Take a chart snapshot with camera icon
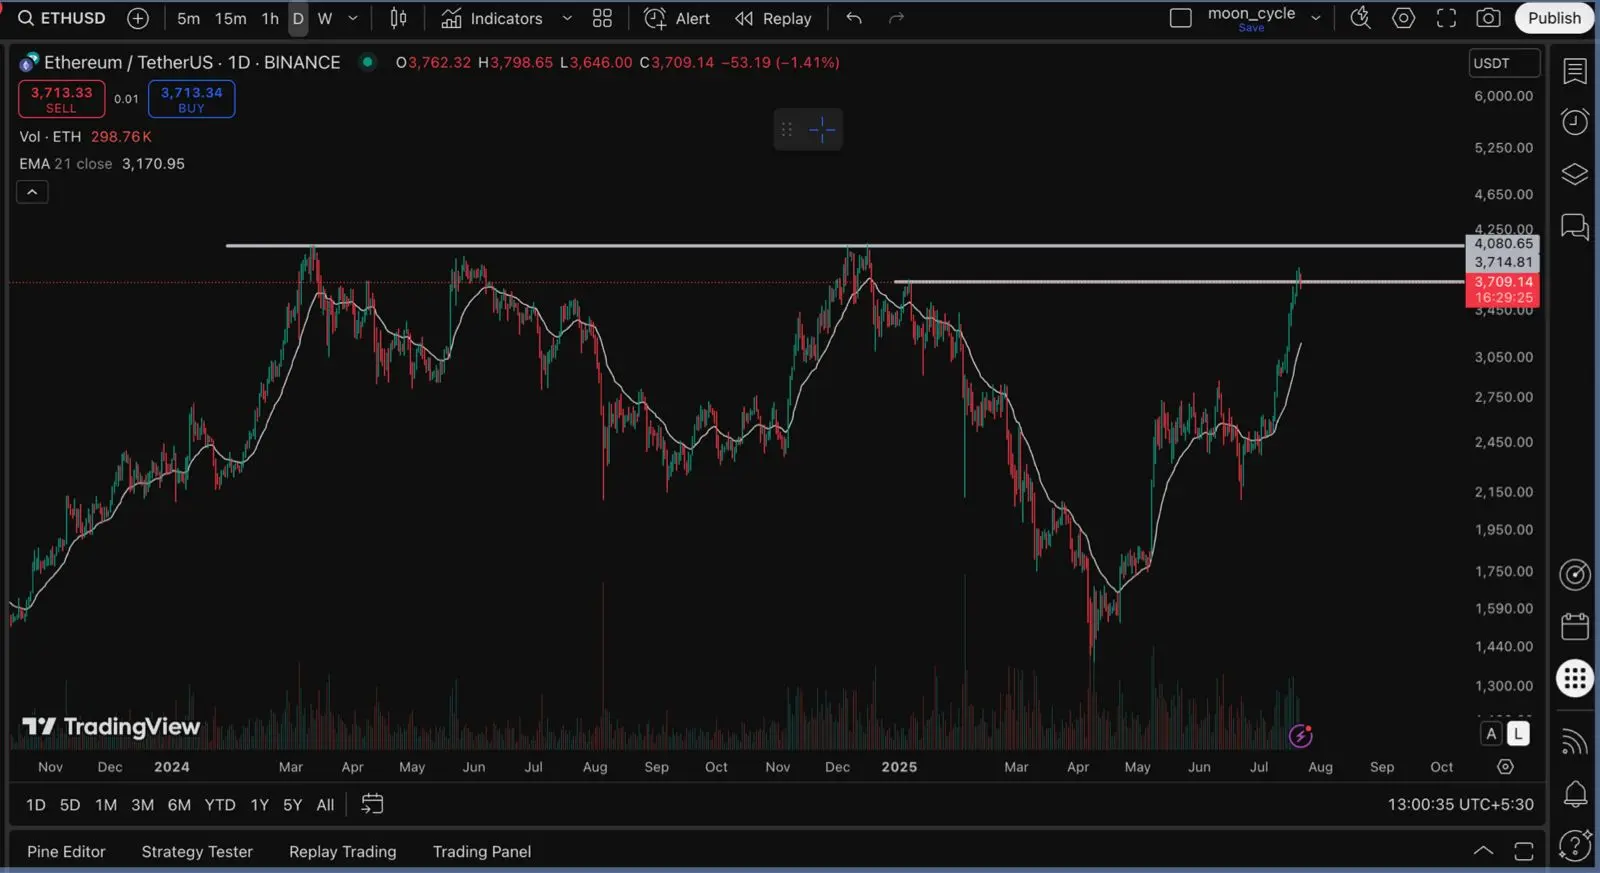1600x873 pixels. point(1488,18)
